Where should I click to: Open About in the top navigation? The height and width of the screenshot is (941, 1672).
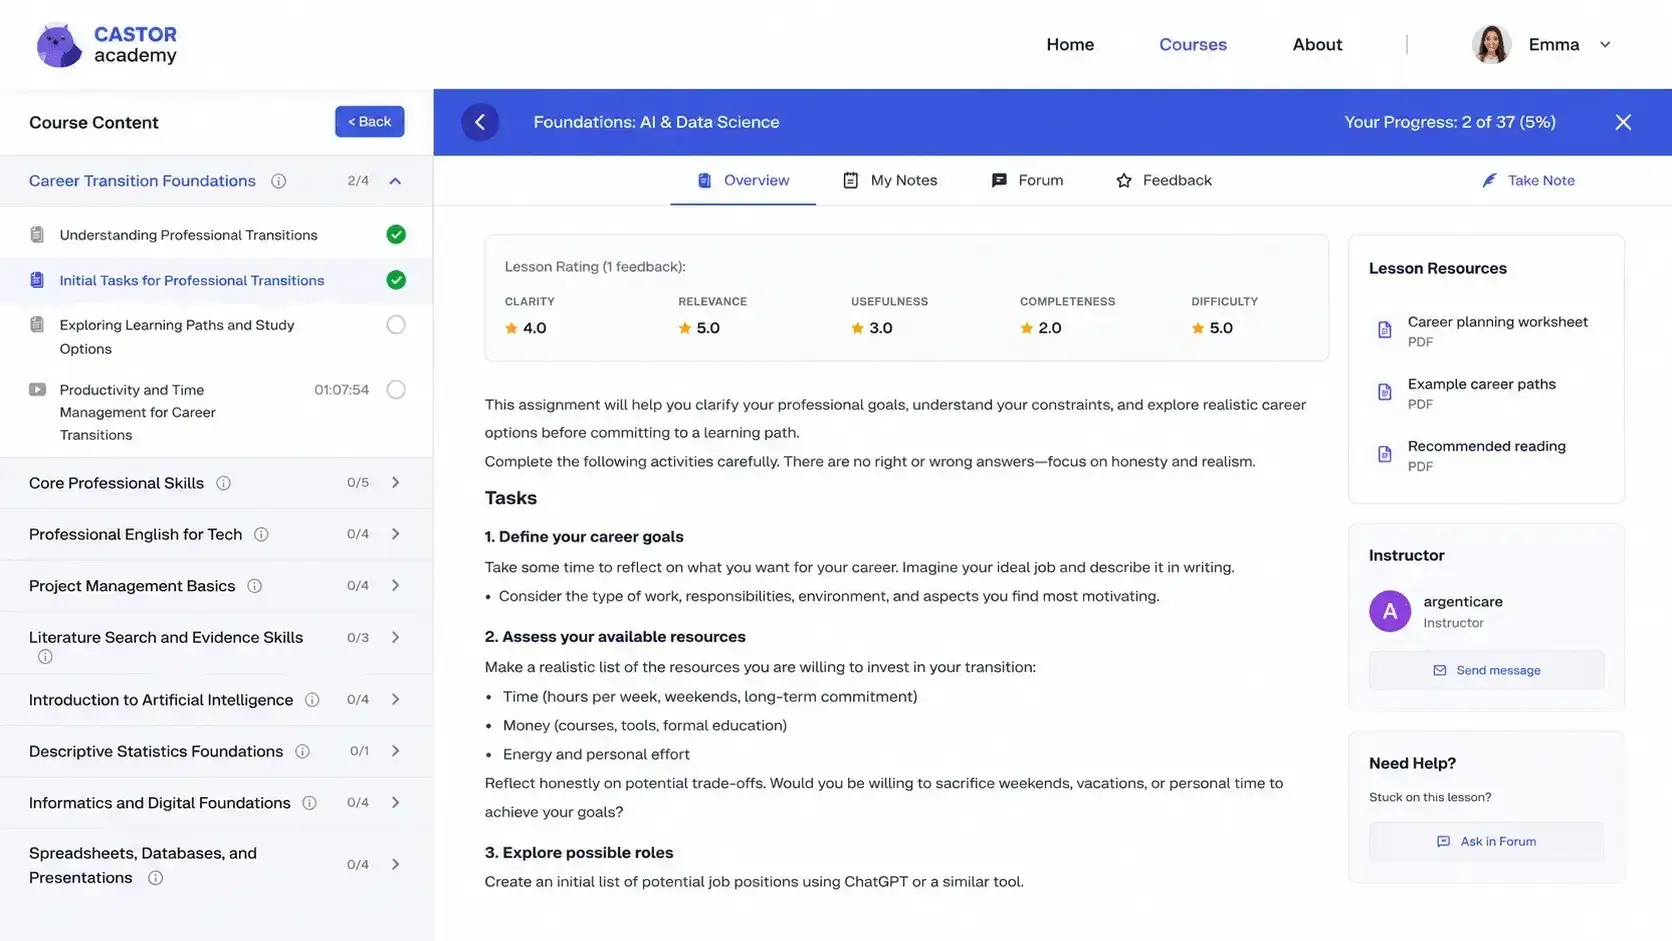(x=1317, y=44)
